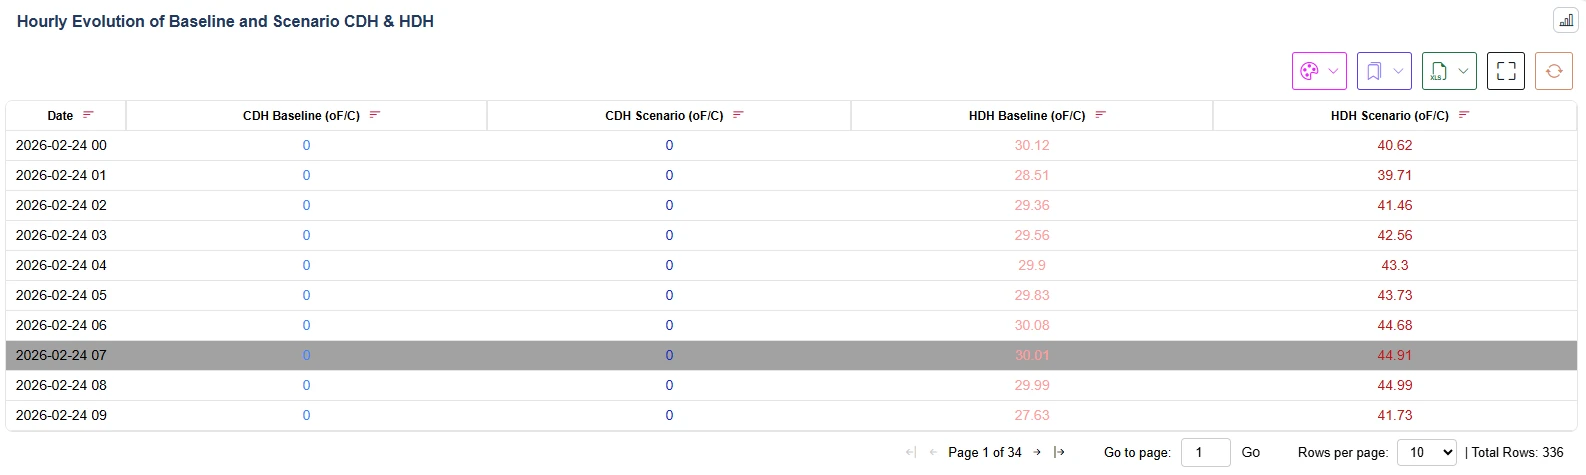Image resolution: width=1586 pixels, height=475 pixels.
Task: Click HDH Baseline value 30.12
Action: (1032, 145)
